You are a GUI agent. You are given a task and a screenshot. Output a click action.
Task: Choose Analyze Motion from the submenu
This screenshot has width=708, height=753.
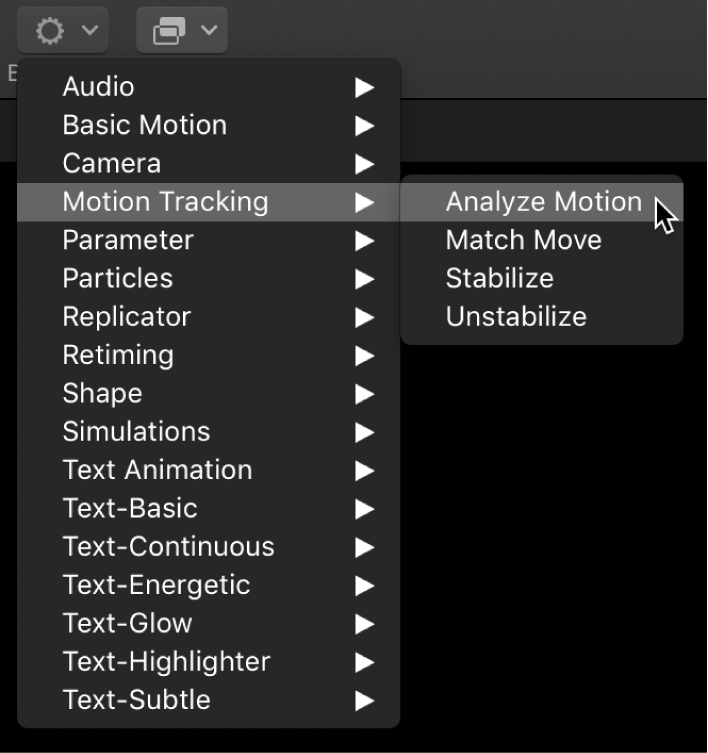[x=543, y=202]
